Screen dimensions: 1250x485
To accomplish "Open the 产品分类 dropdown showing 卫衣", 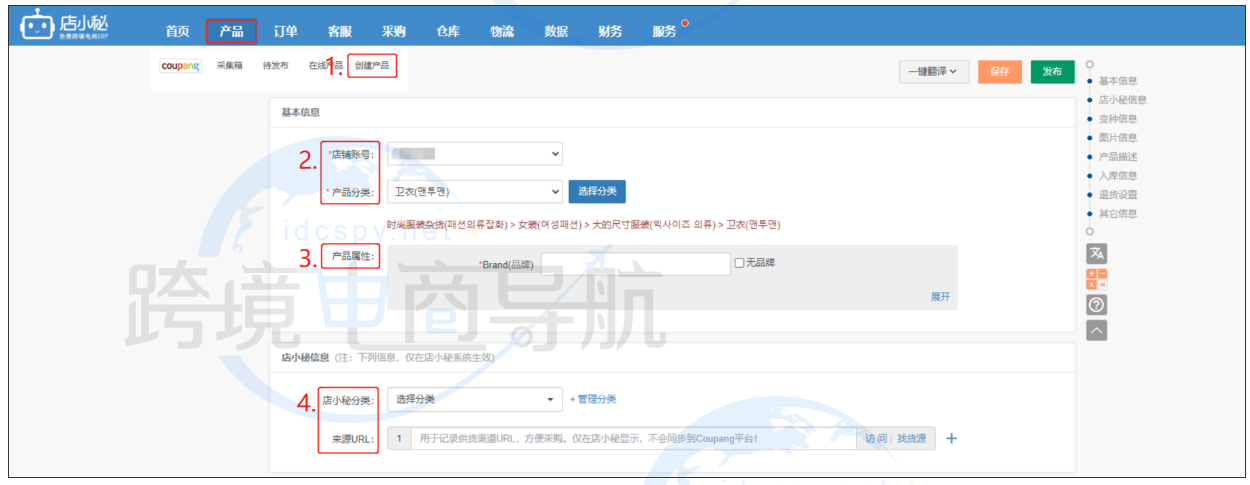I will pyautogui.click(x=474, y=191).
